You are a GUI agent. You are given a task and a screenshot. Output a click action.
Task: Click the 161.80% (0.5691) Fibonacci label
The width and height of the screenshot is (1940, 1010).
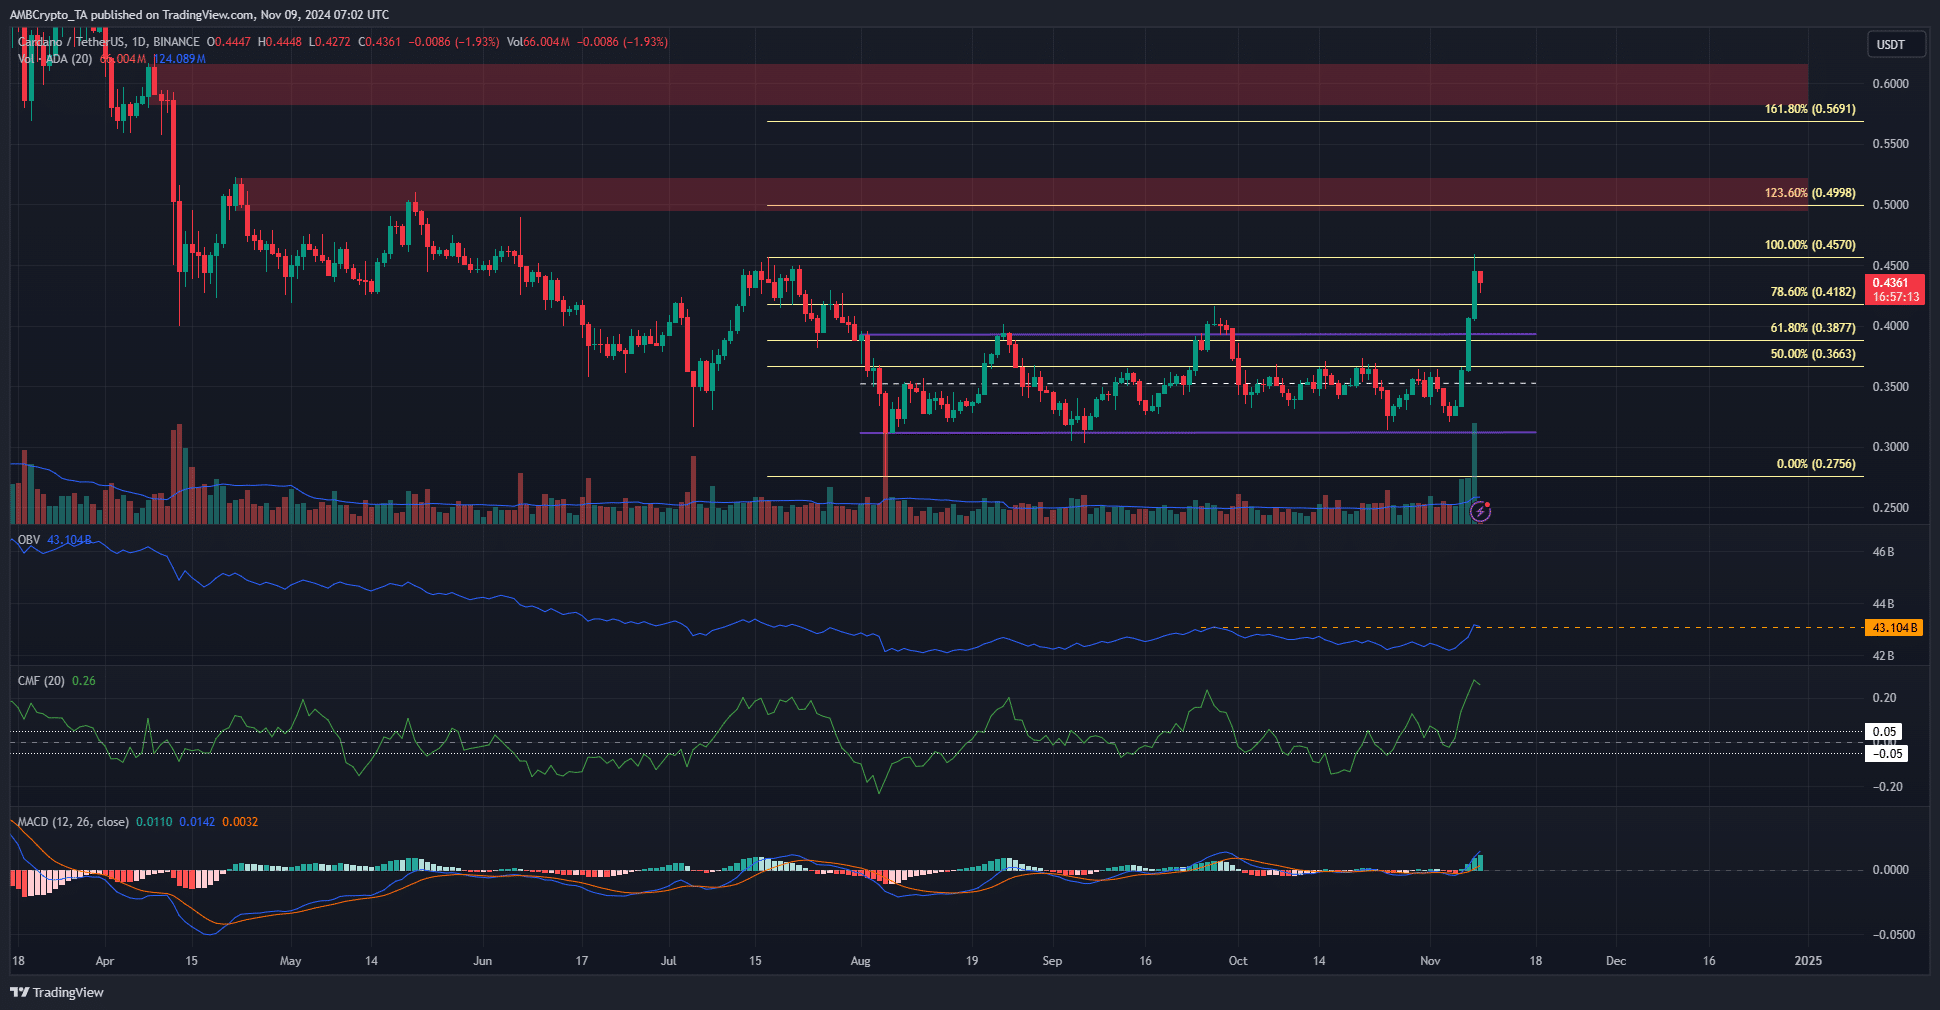coord(1809,109)
